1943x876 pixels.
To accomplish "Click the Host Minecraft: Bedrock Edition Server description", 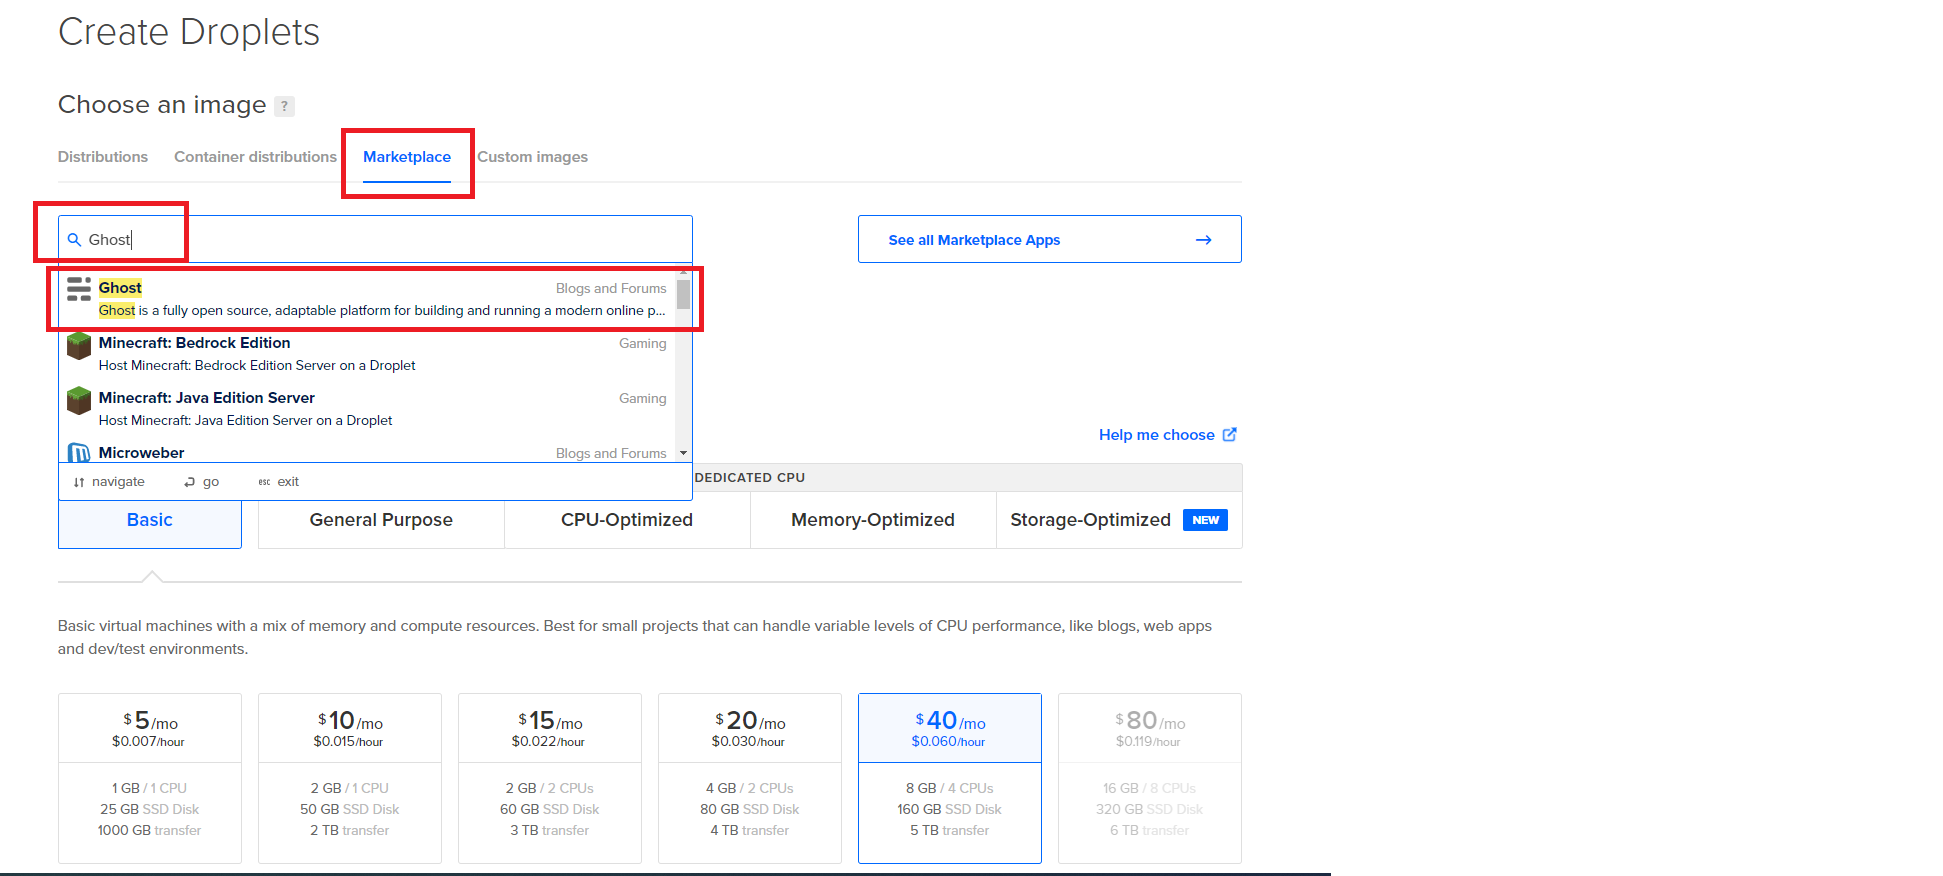I will click(x=257, y=365).
